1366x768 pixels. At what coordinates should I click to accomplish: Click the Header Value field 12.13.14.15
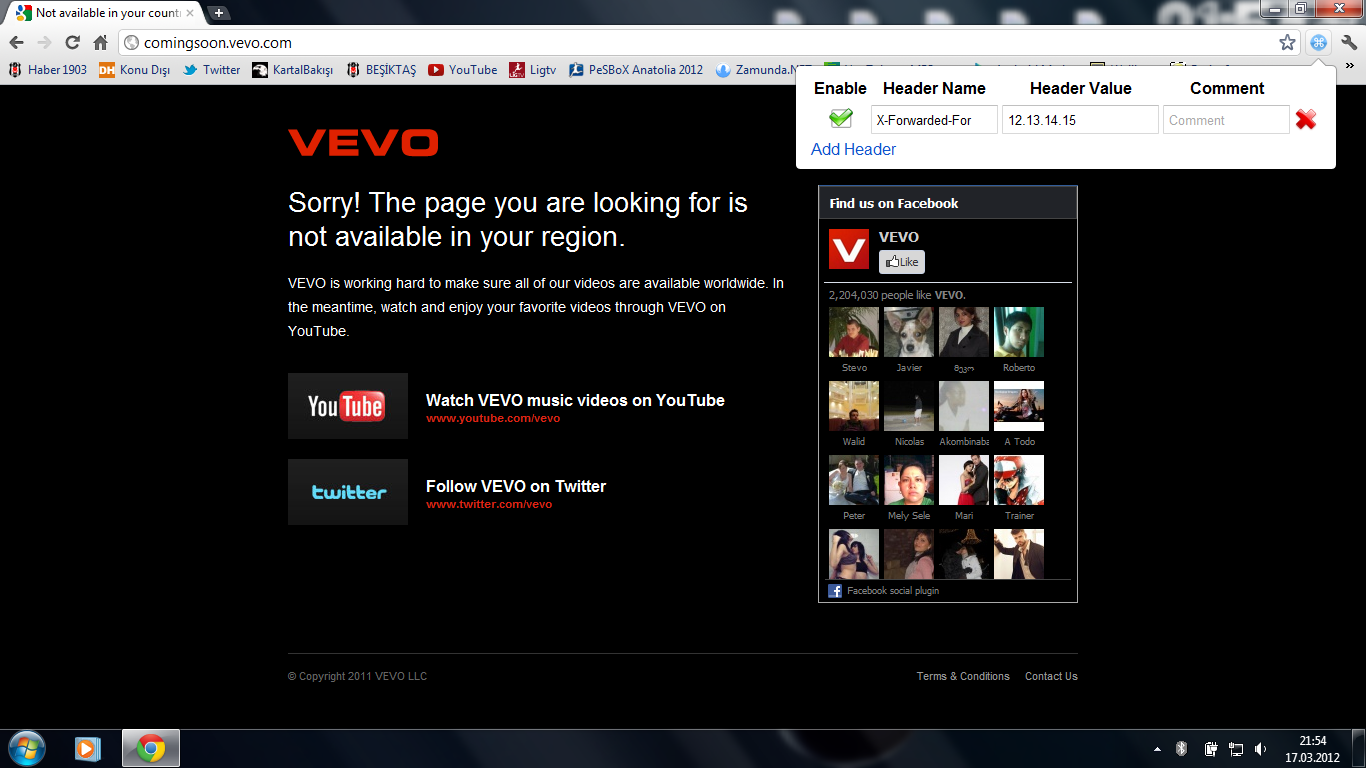click(x=1080, y=120)
